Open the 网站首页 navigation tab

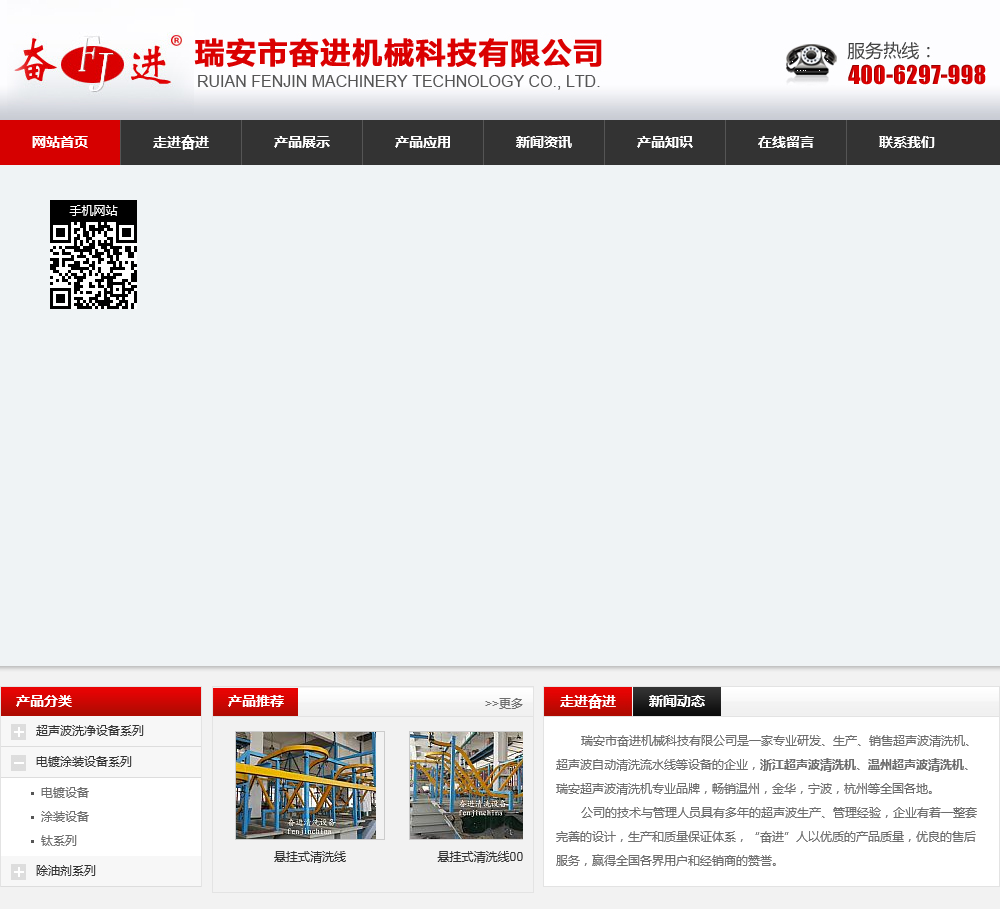[60, 142]
